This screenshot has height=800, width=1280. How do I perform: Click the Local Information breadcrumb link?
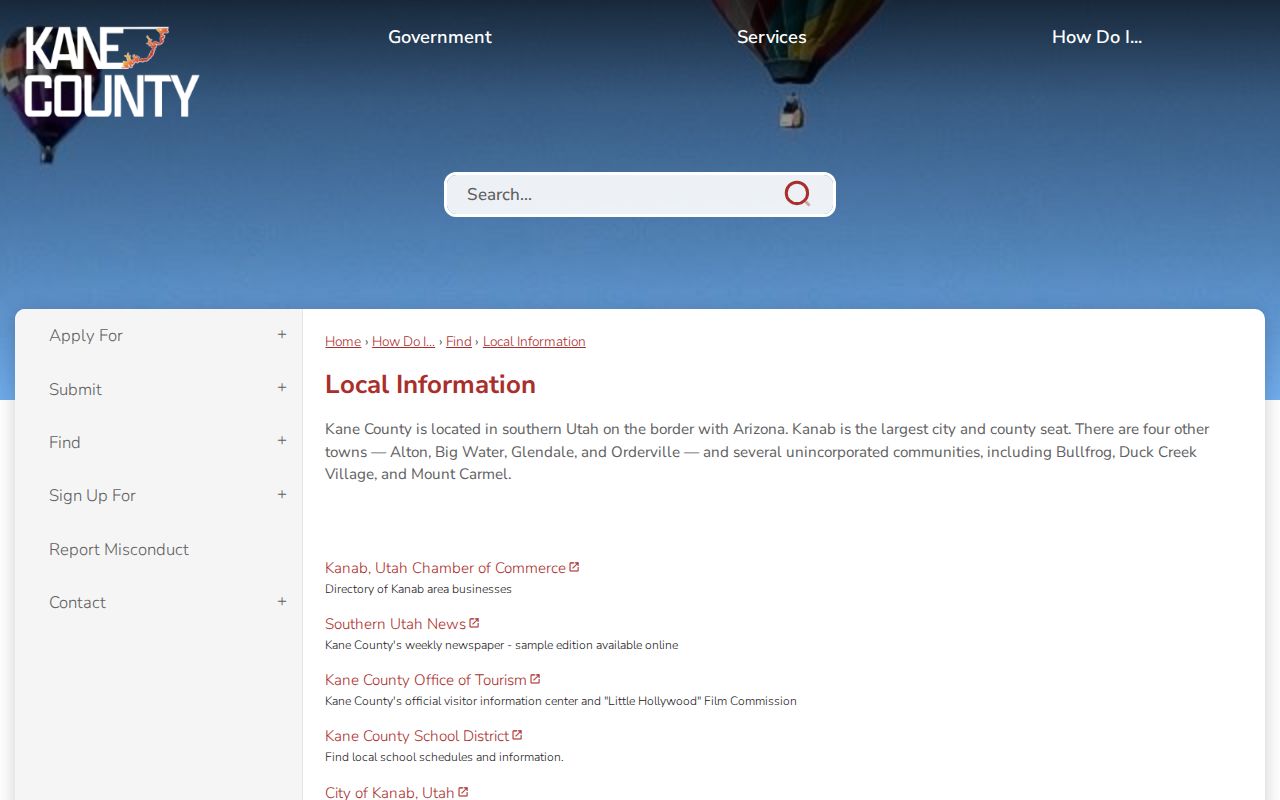[534, 342]
